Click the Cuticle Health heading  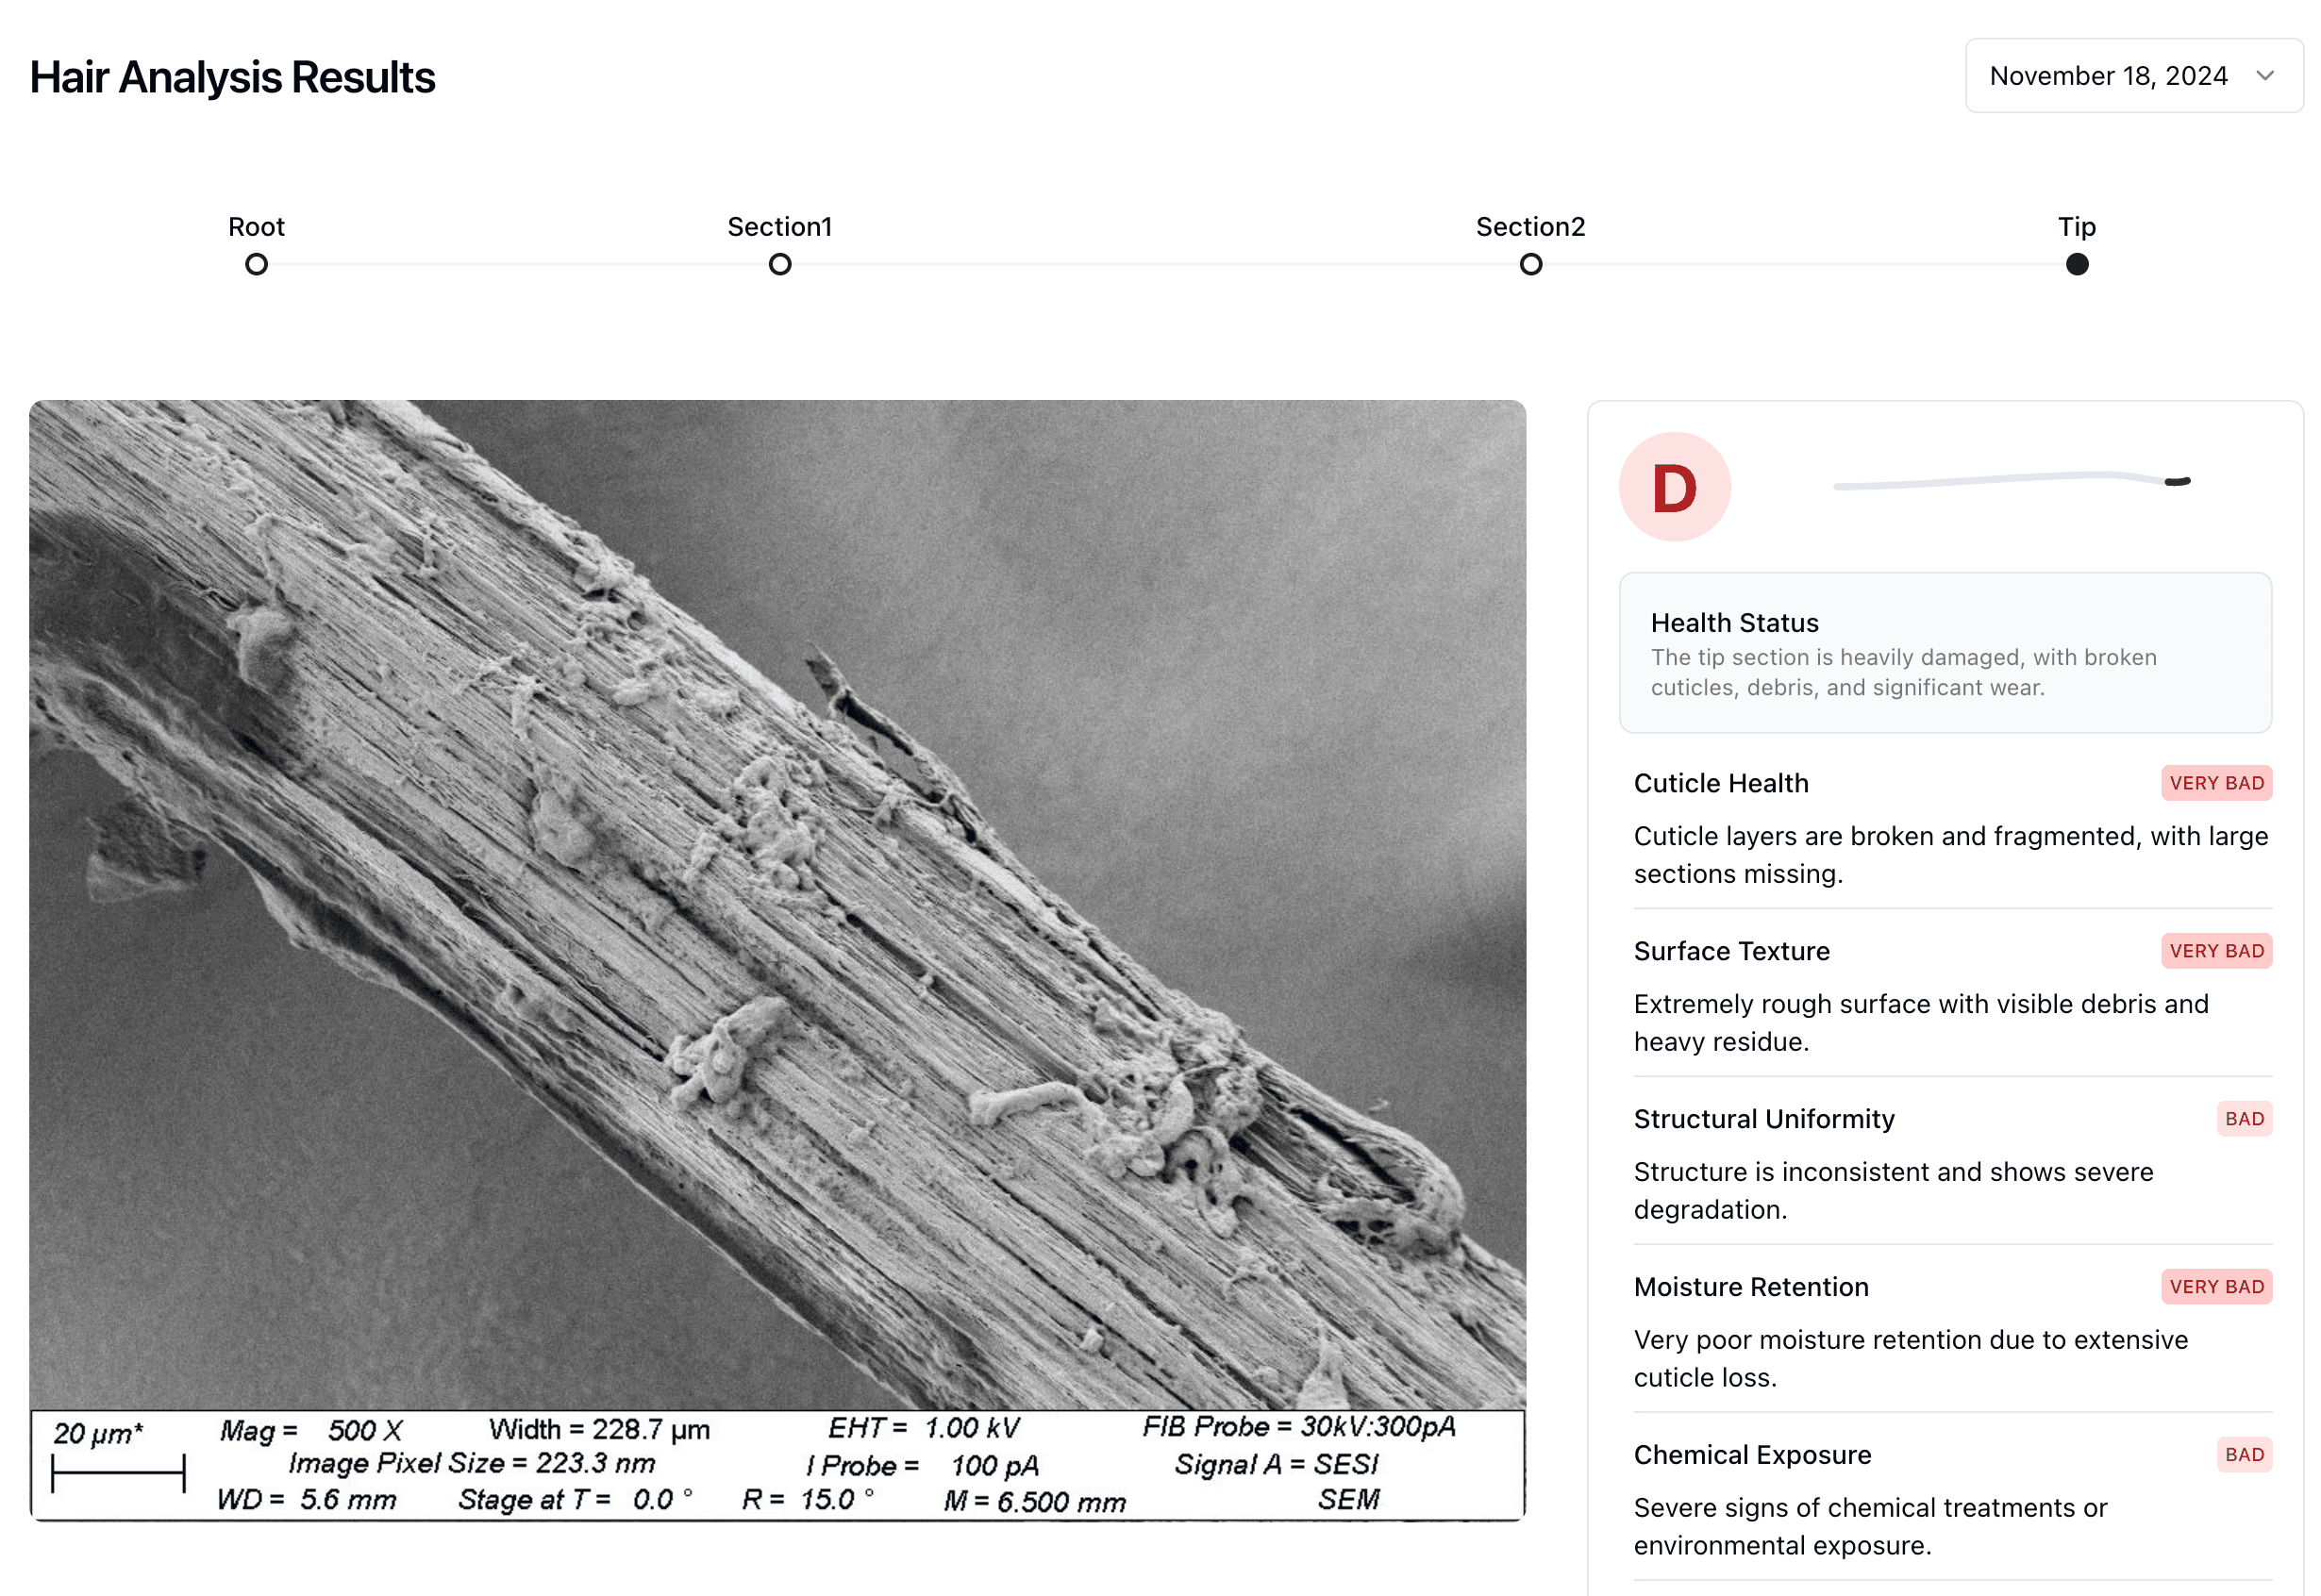pyautogui.click(x=1720, y=783)
